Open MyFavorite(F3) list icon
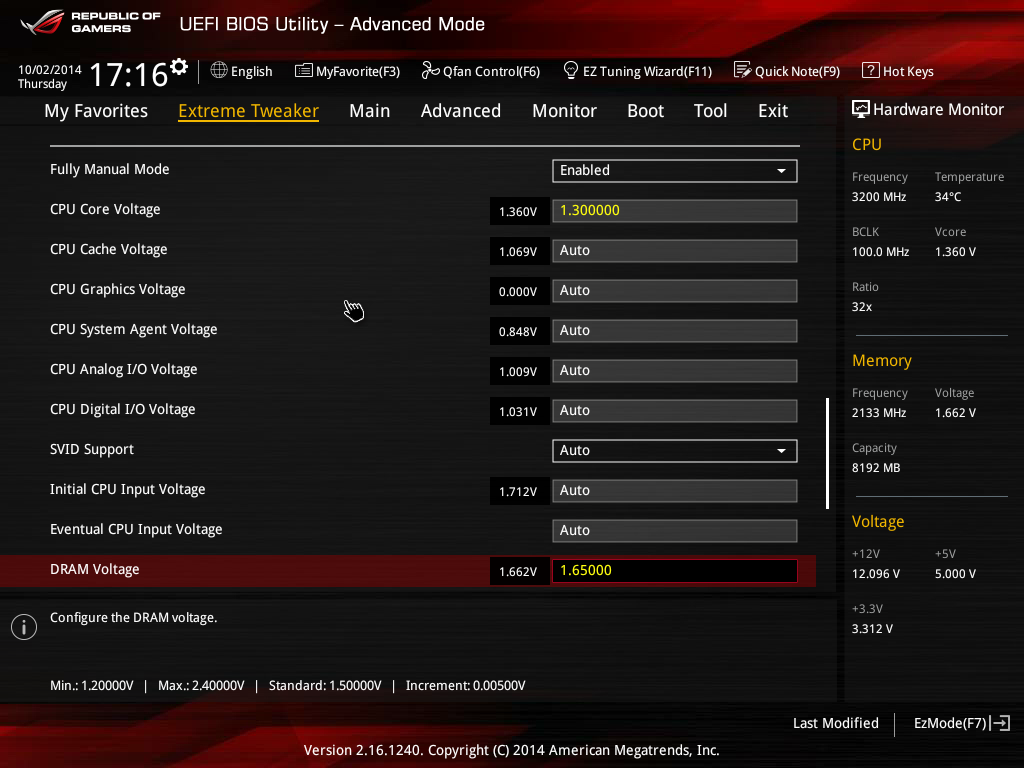The height and width of the screenshot is (768, 1024). (x=304, y=71)
